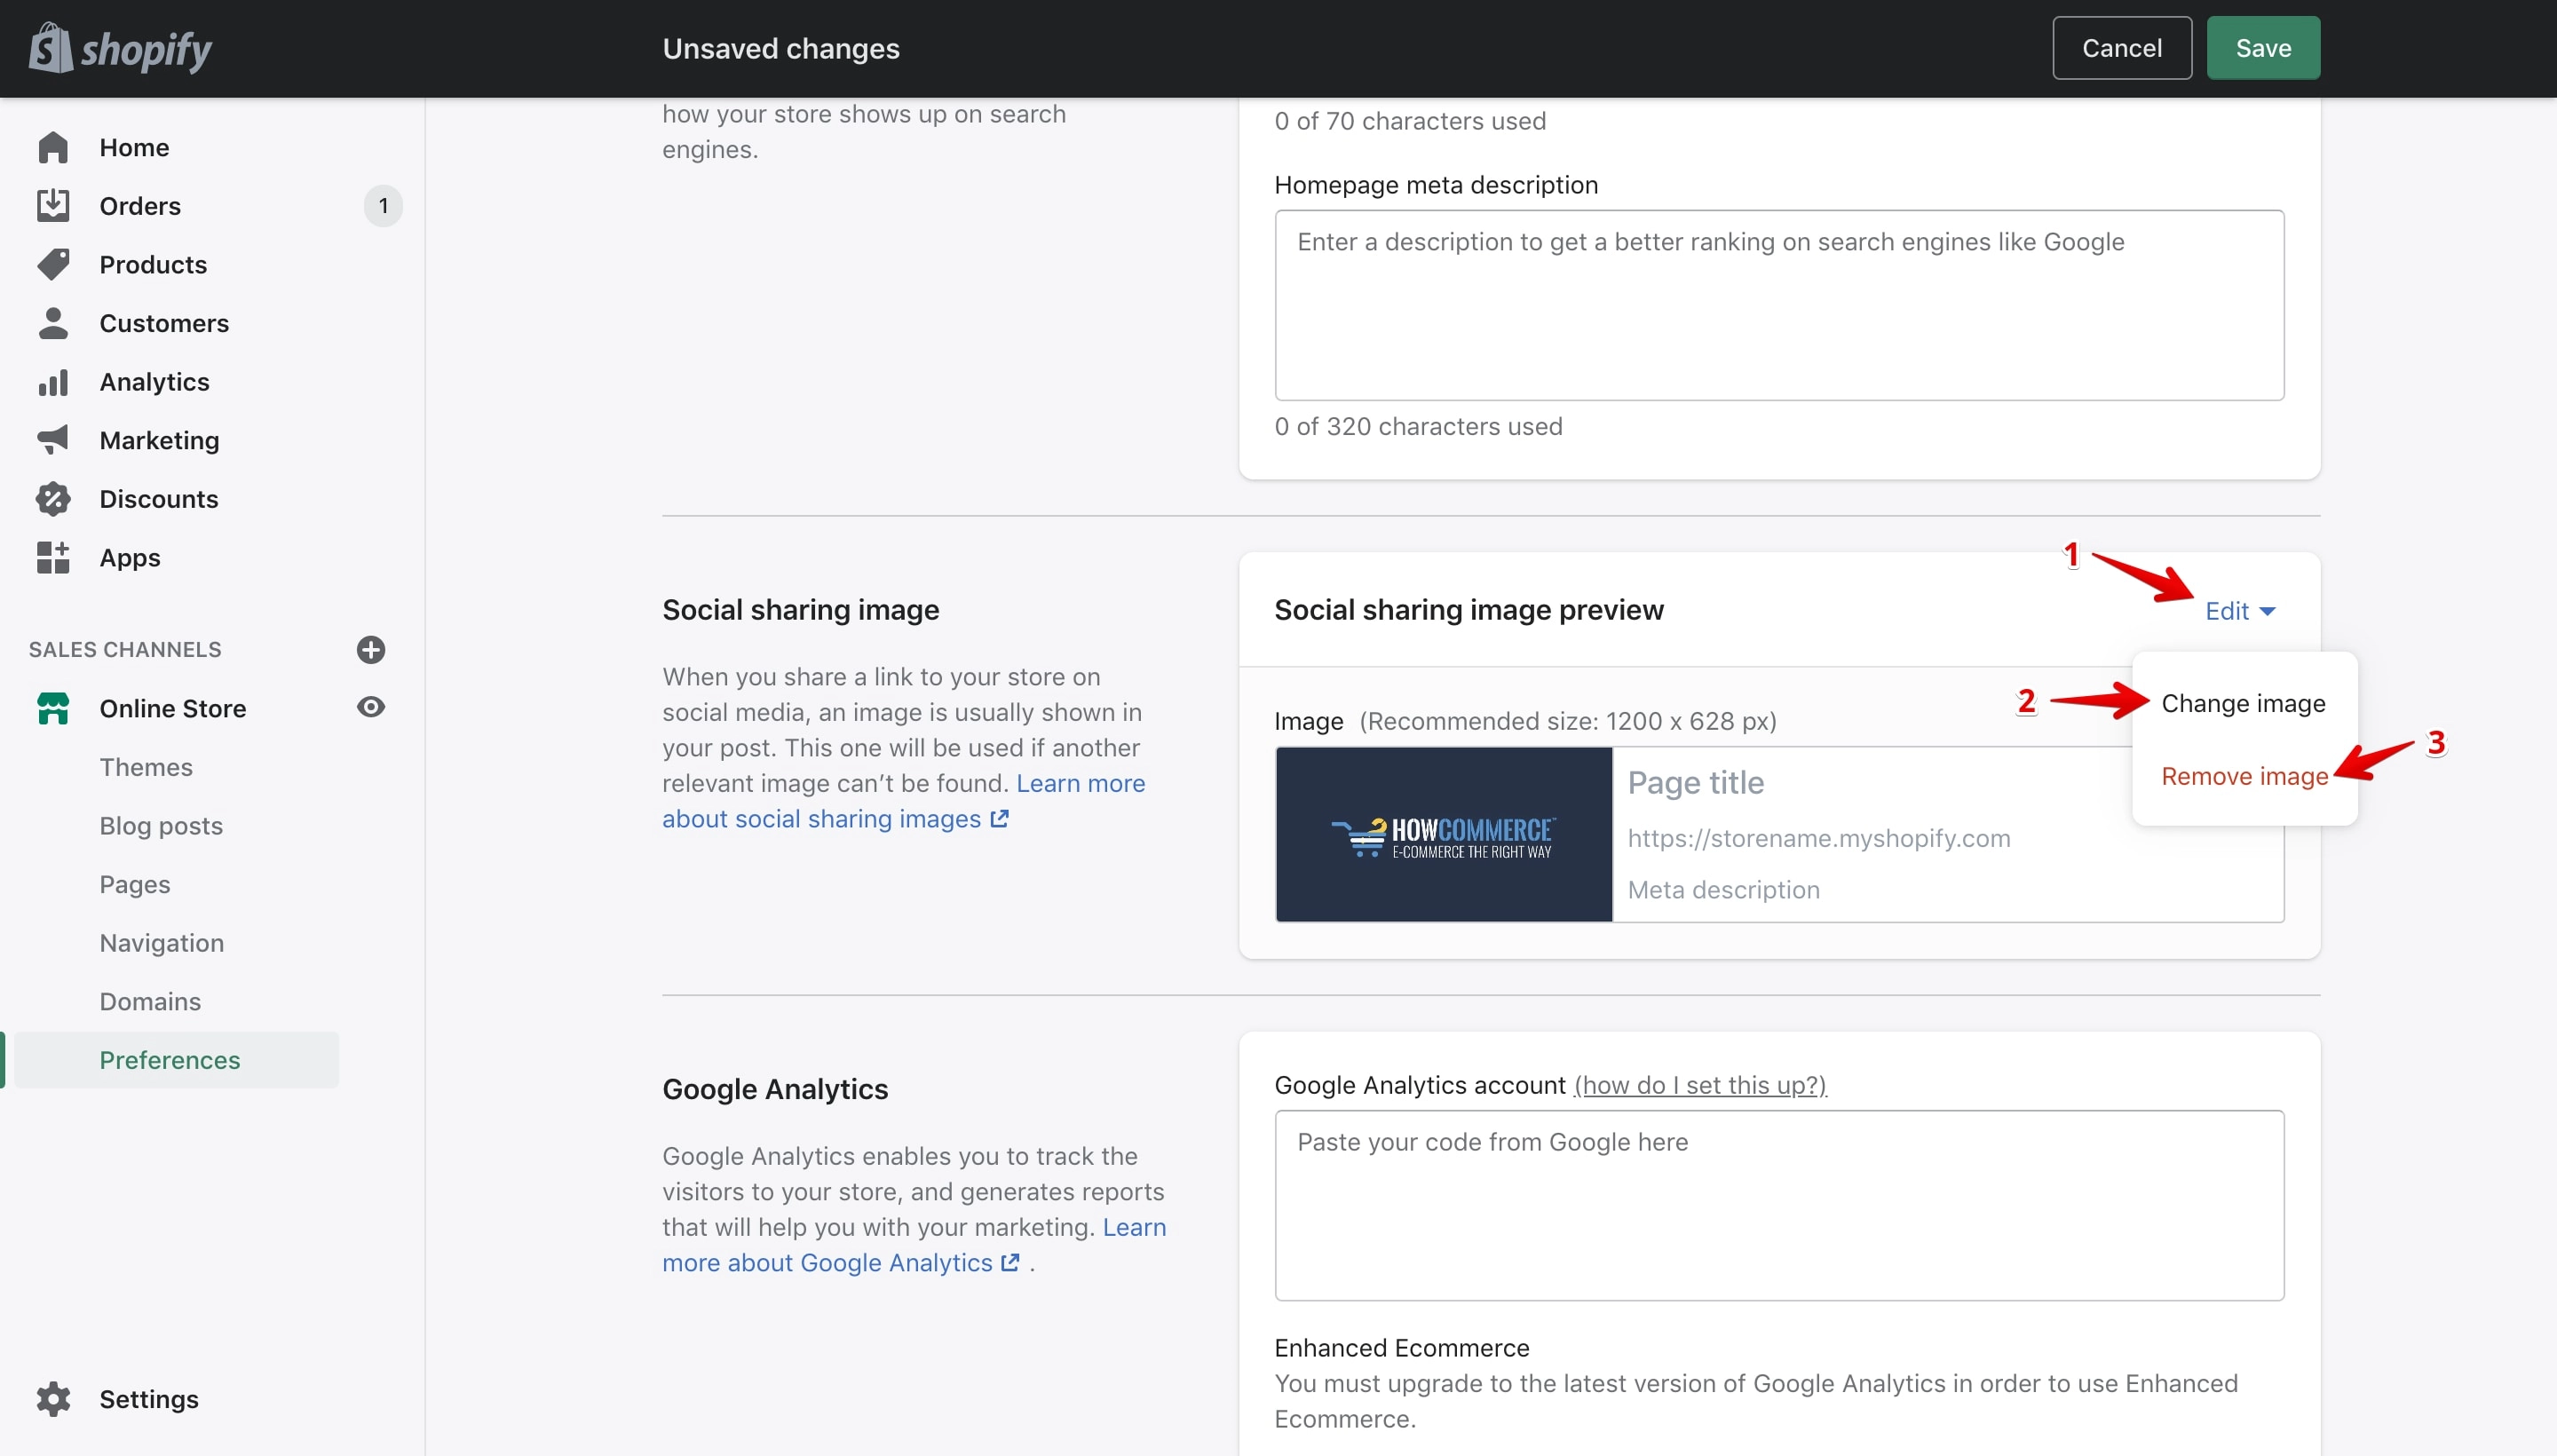Open Online Store sales channel
The width and height of the screenshot is (2557, 1456).
point(172,709)
